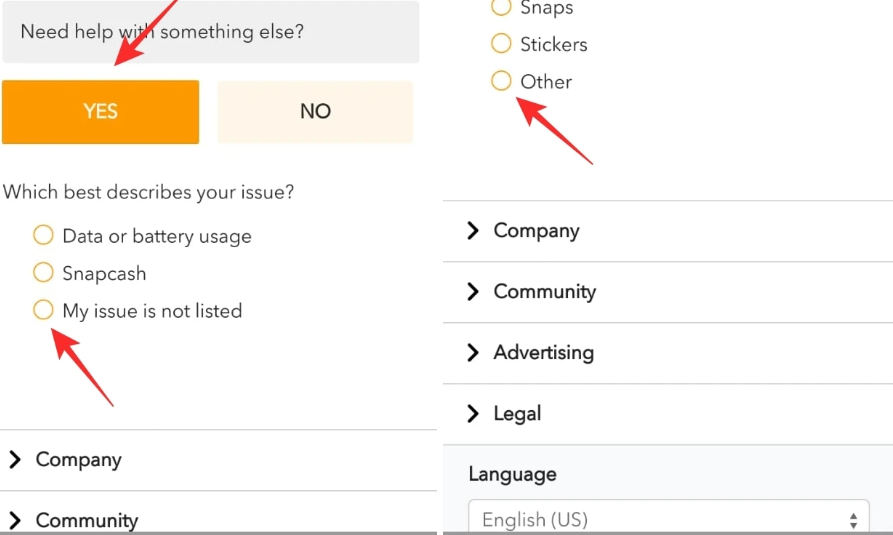
Task: Click the Need help with something else box
Action: 211,31
